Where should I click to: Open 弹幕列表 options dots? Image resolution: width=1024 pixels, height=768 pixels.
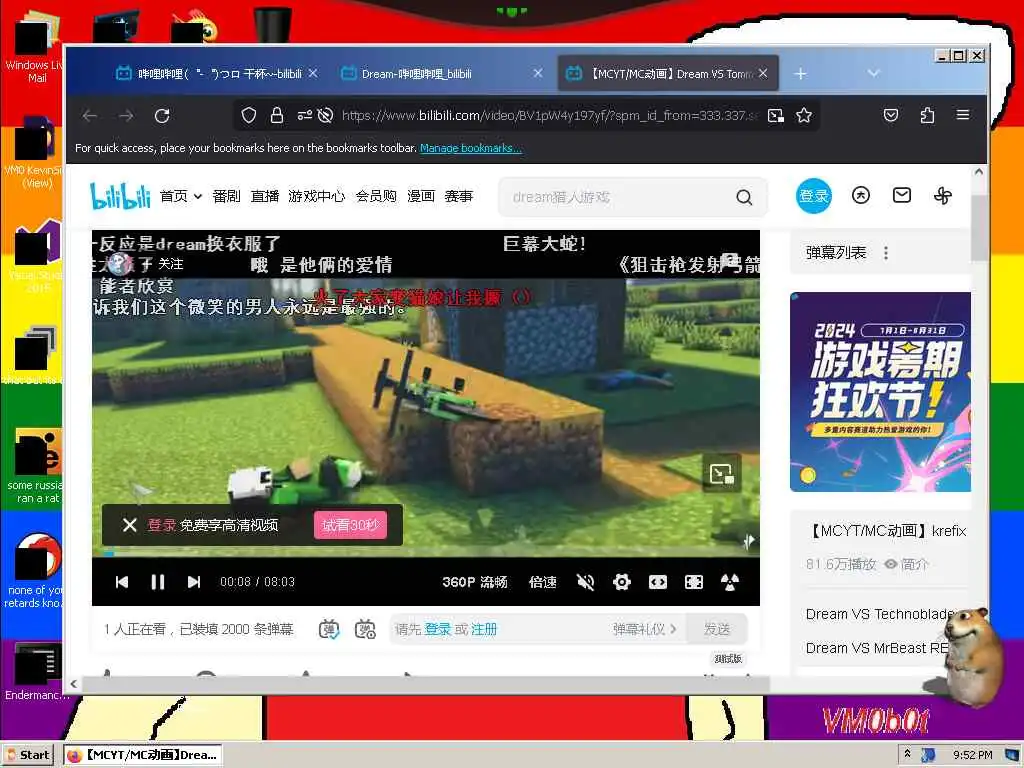coord(886,253)
